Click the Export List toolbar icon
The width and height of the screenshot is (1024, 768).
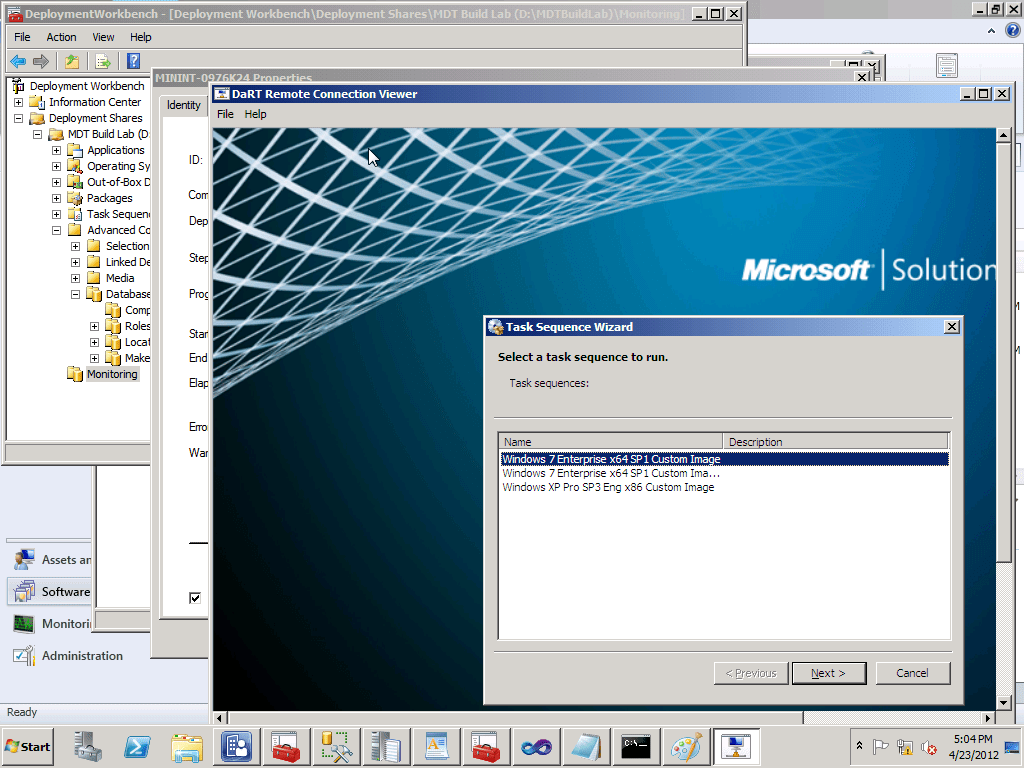click(103, 61)
